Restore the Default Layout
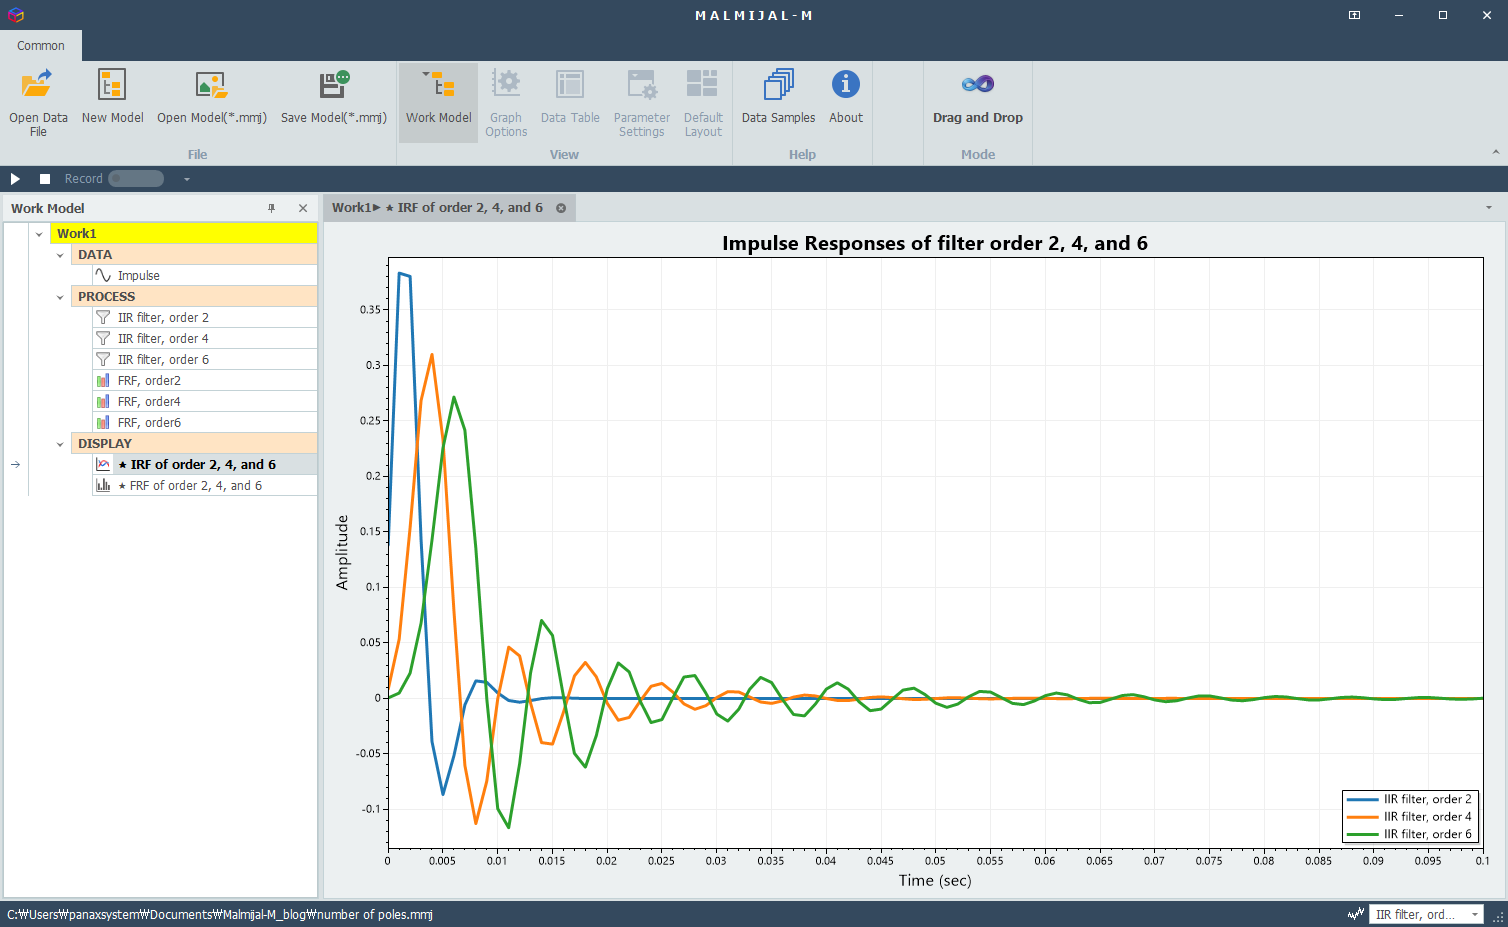Screen dimensions: 1508x927 703,101
